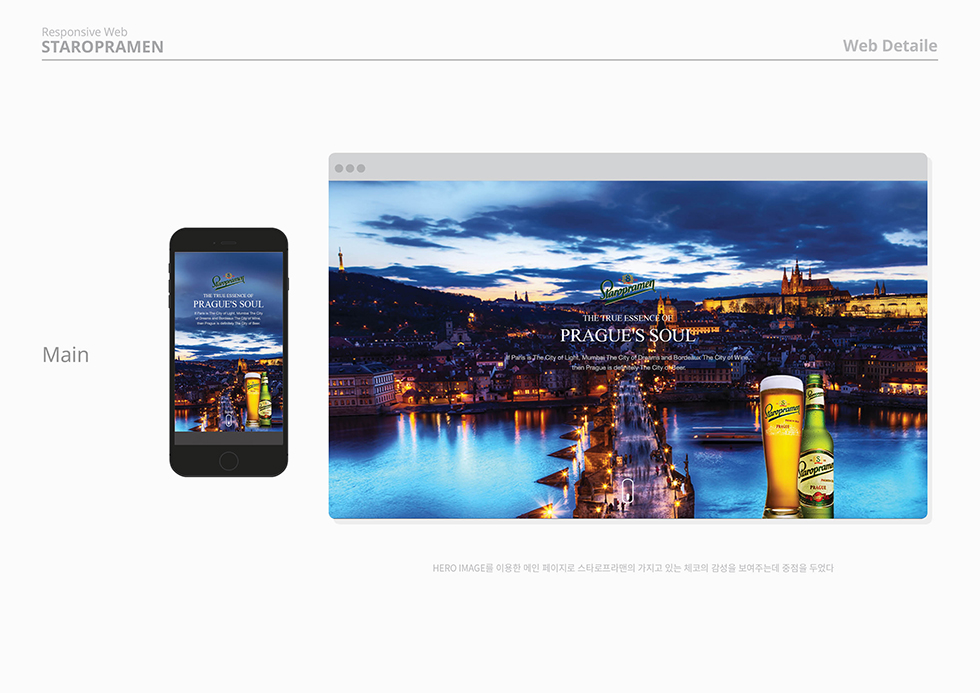Tap the Staropramen logo on the phone screen
The height and width of the screenshot is (693, 980).
228,281
